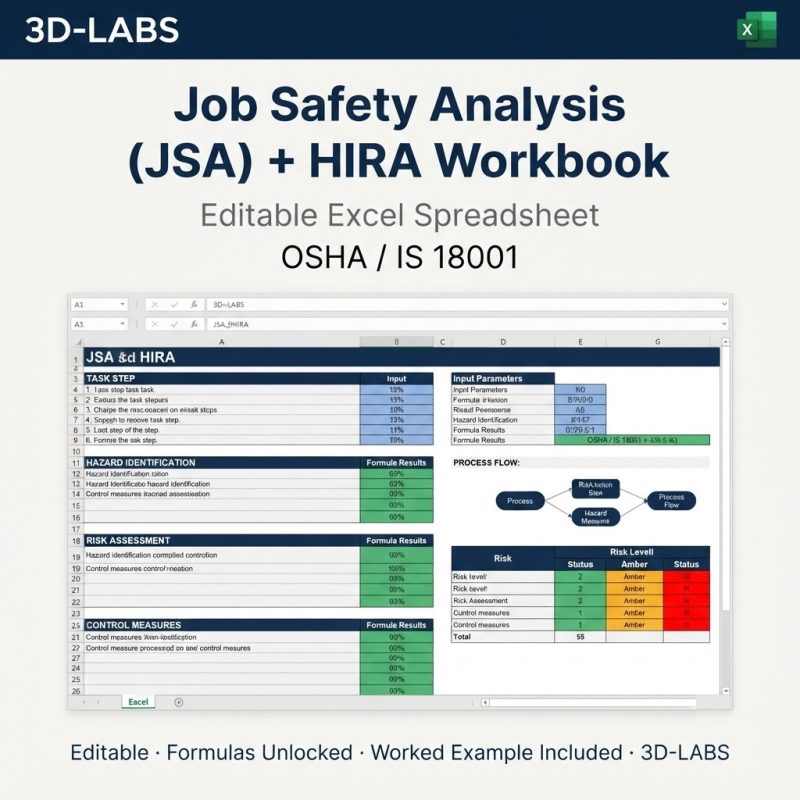Viewport: 800px width, 800px height.
Task: Click the A1 name box field
Action: click(99, 305)
